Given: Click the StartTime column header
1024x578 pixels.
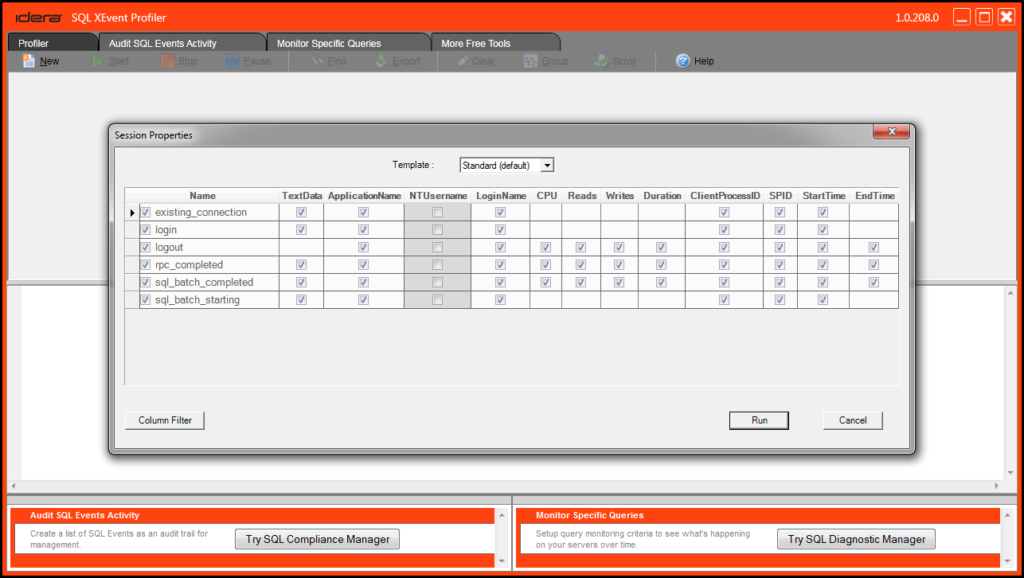Looking at the screenshot, I should point(824,196).
